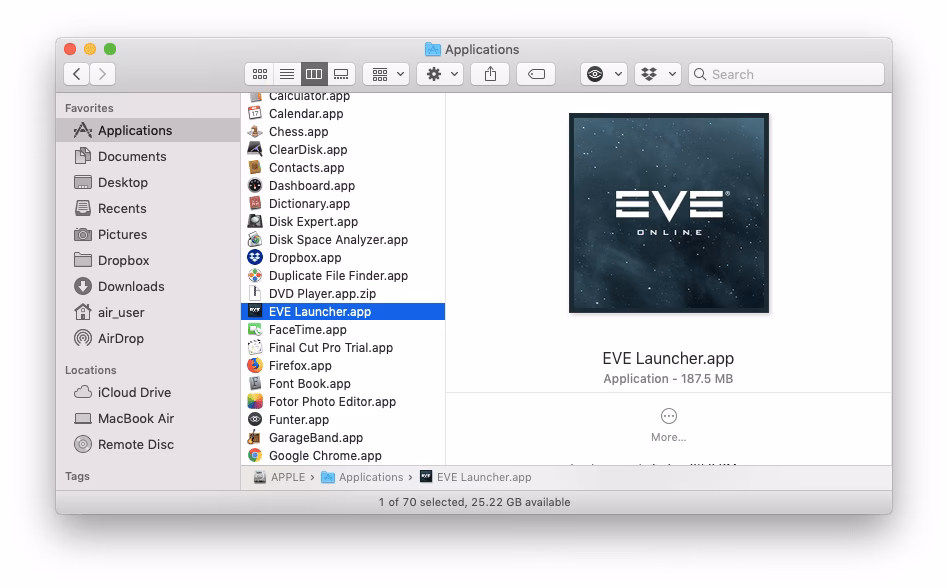This screenshot has width=948, height=588.
Task: Select Final Cut Pro Trial.app icon
Action: (x=255, y=347)
